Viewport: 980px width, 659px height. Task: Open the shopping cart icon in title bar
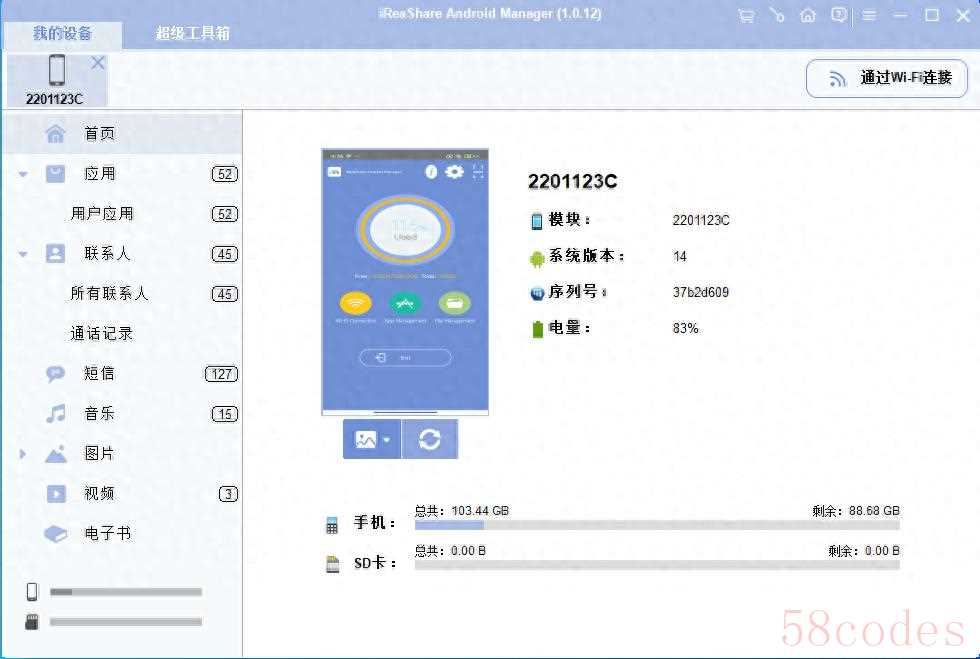tap(746, 16)
